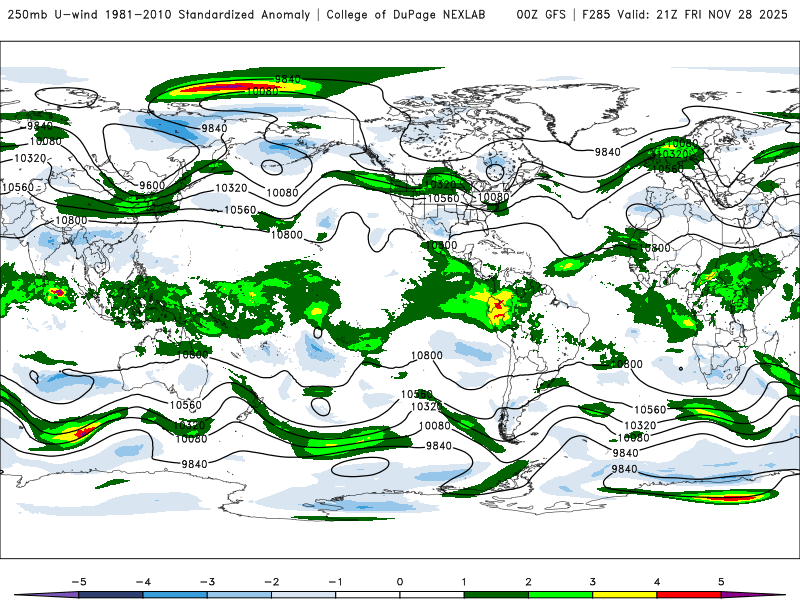Viewport: 800px width, 600px height.
Task: Click the '-1' tick label on colorbar
Action: tap(335, 582)
